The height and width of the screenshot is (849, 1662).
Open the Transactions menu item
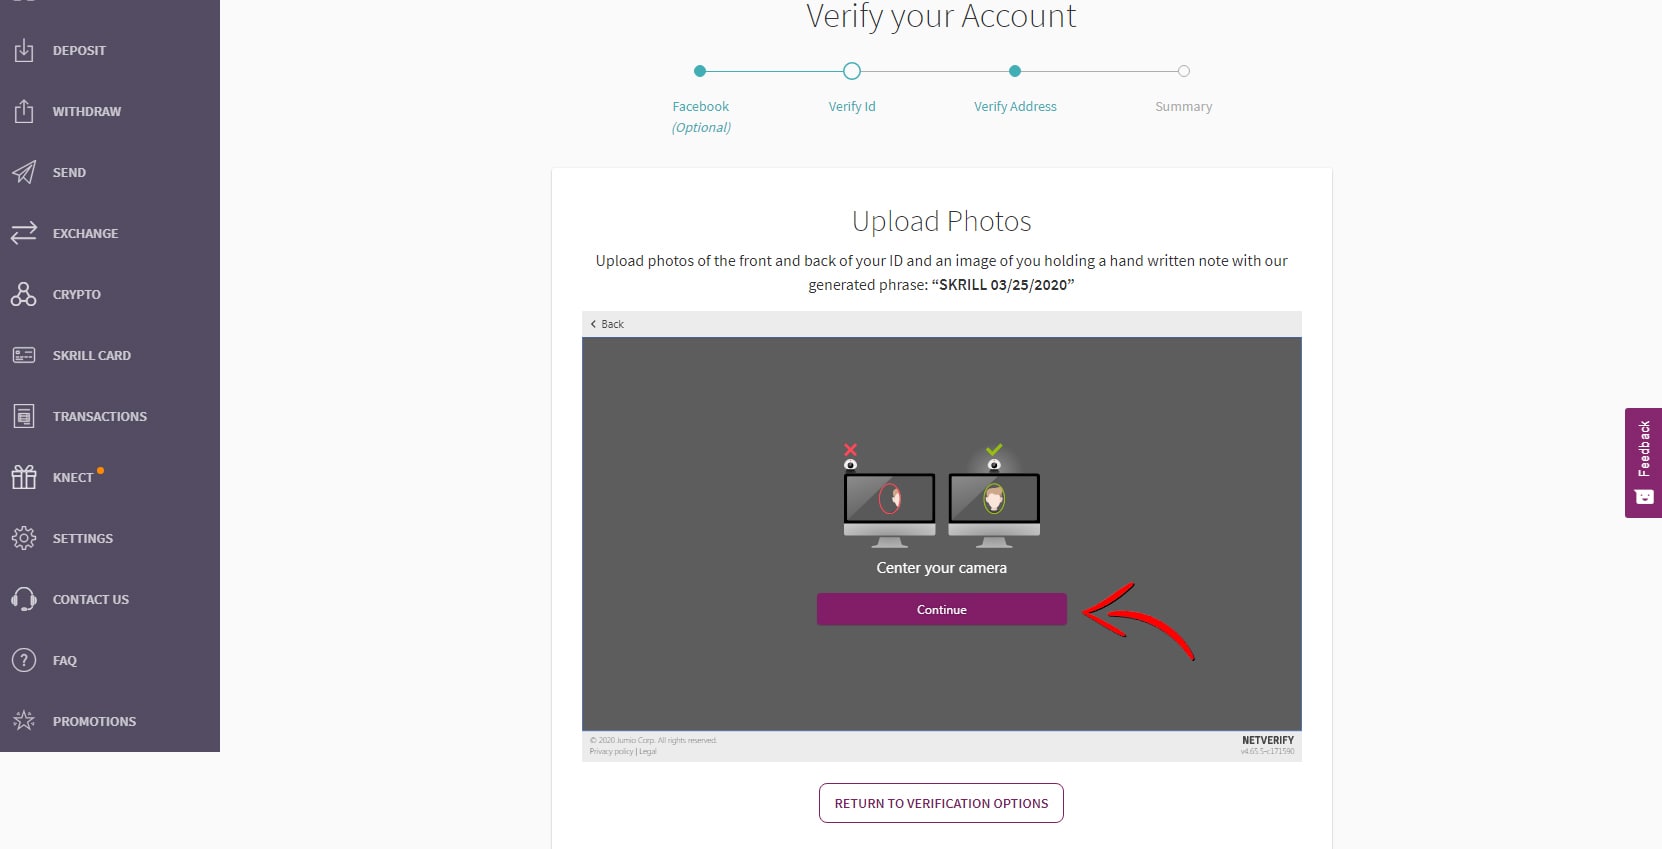tap(99, 416)
